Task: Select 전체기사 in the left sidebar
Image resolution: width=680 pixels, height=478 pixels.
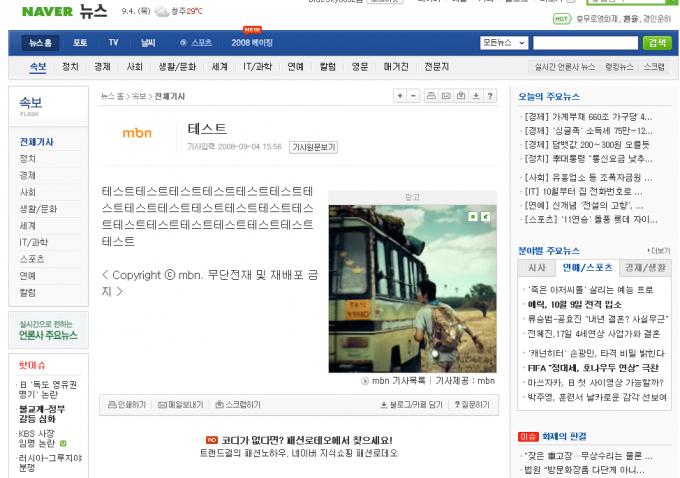Action: [36, 142]
